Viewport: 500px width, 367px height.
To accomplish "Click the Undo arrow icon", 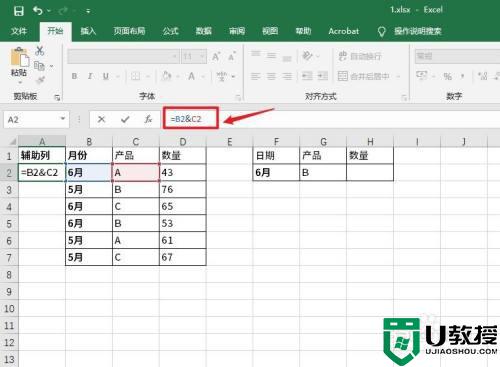I will click(38, 11).
